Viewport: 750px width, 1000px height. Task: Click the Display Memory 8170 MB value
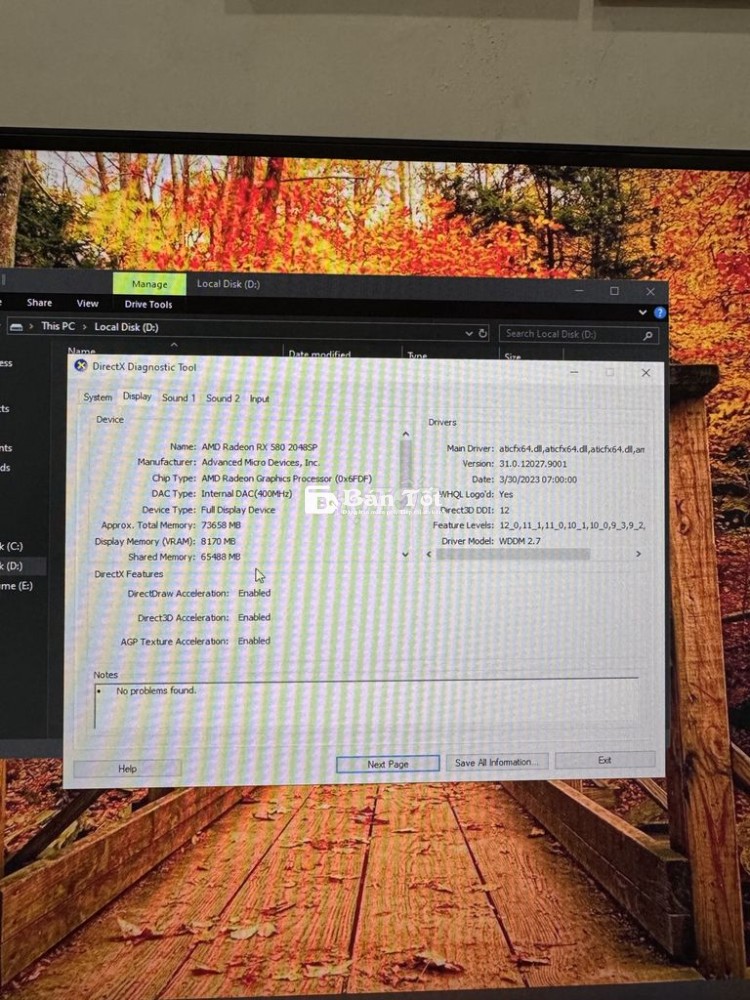tap(218, 541)
